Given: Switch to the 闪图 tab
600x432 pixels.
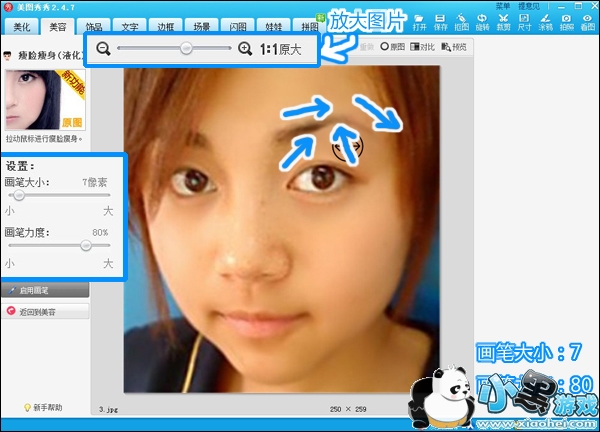Looking at the screenshot, I should [x=238, y=26].
